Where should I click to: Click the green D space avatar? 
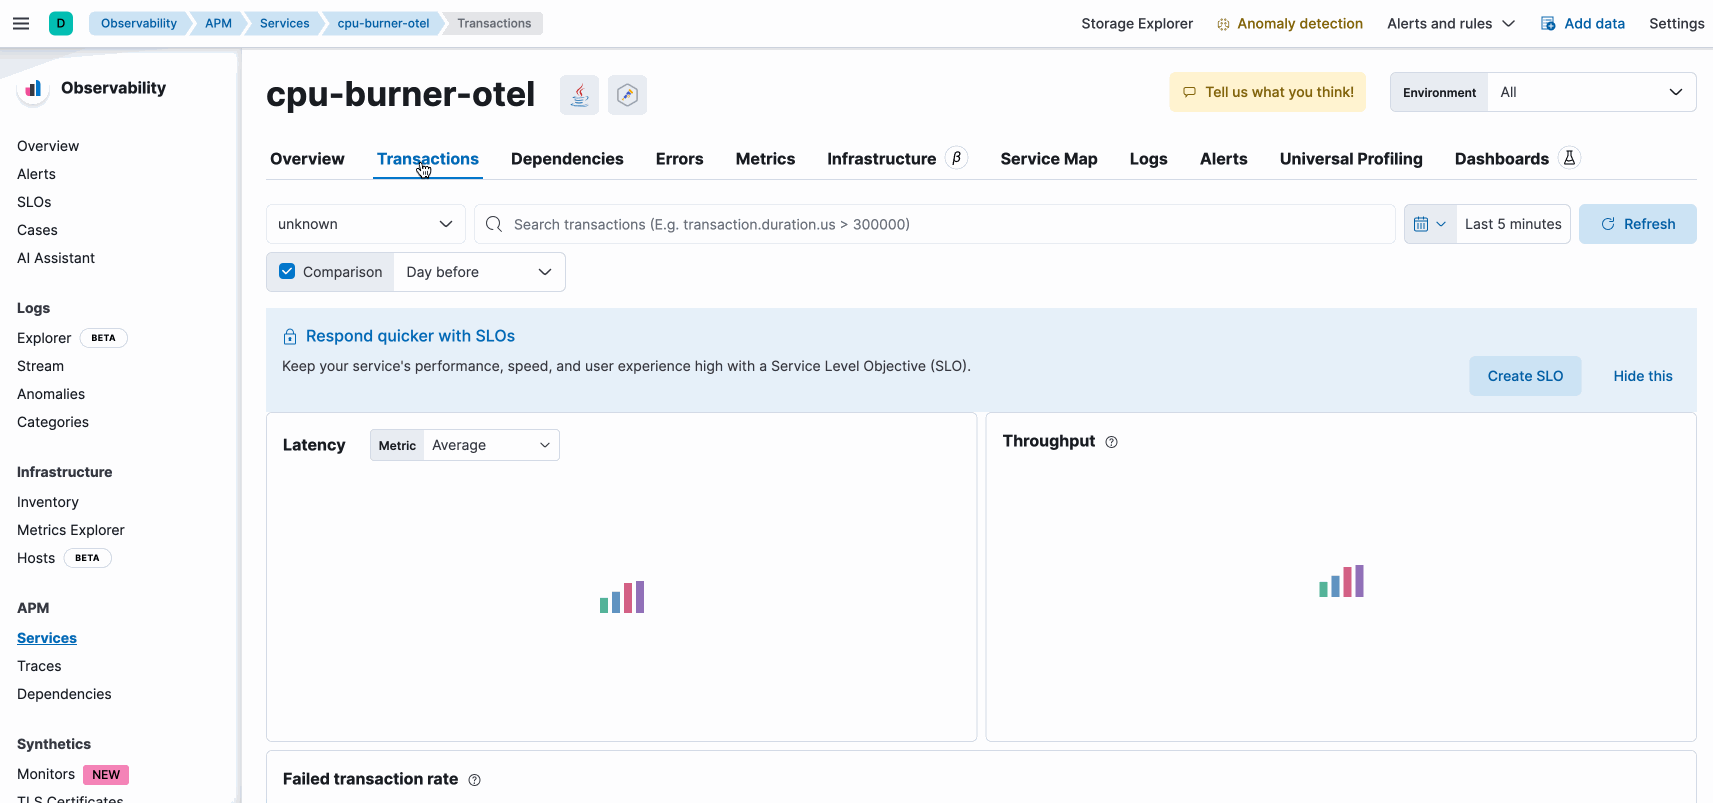(61, 23)
